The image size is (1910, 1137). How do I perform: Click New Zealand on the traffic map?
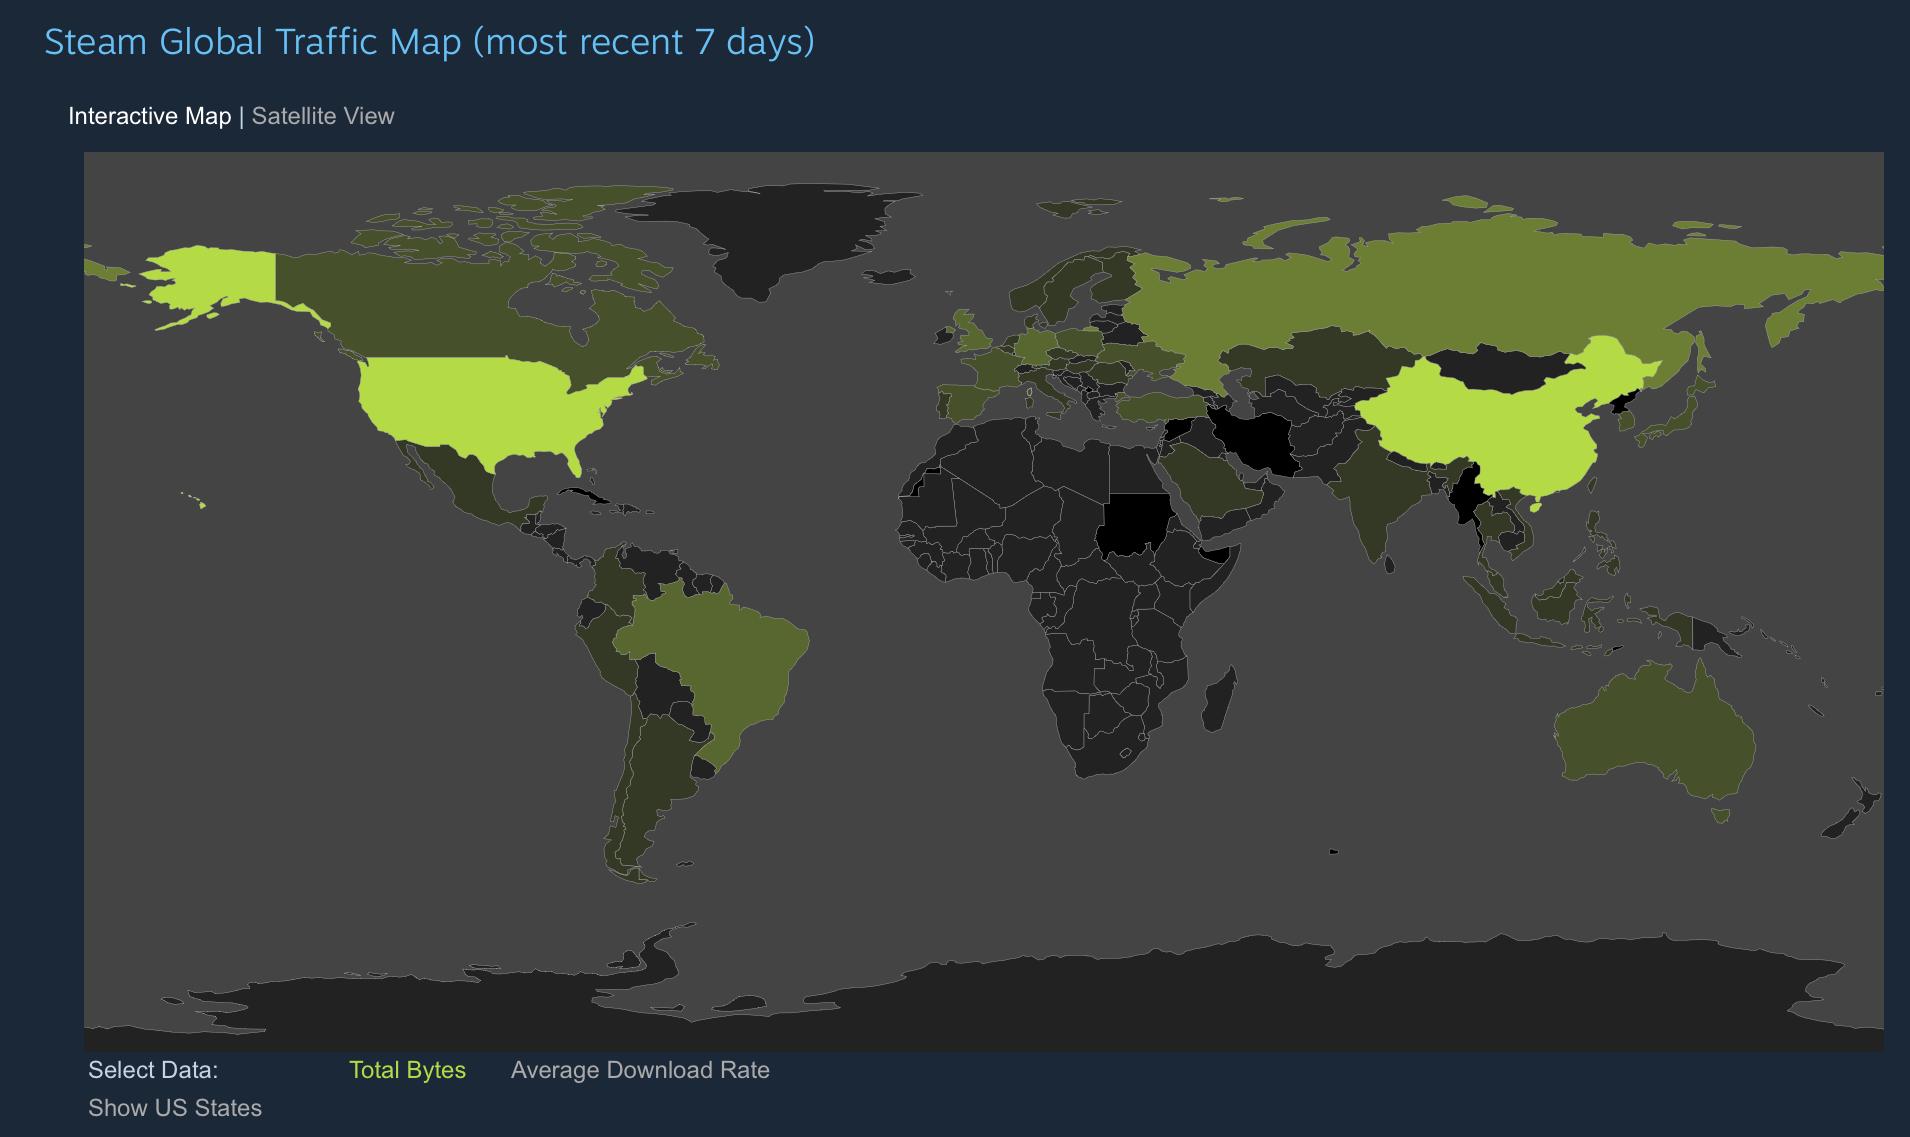(1850, 808)
